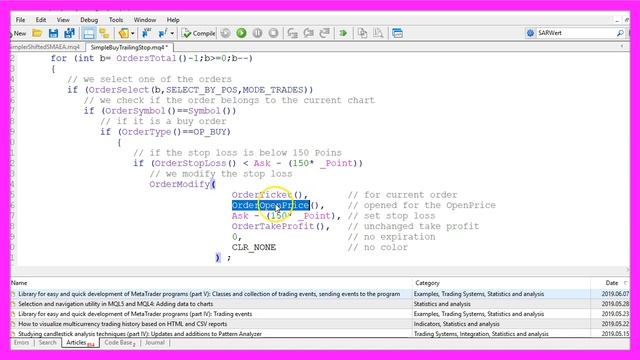Click the magnifier search icon
Image resolution: width=640 pixels, height=360 pixels.
coord(620,33)
